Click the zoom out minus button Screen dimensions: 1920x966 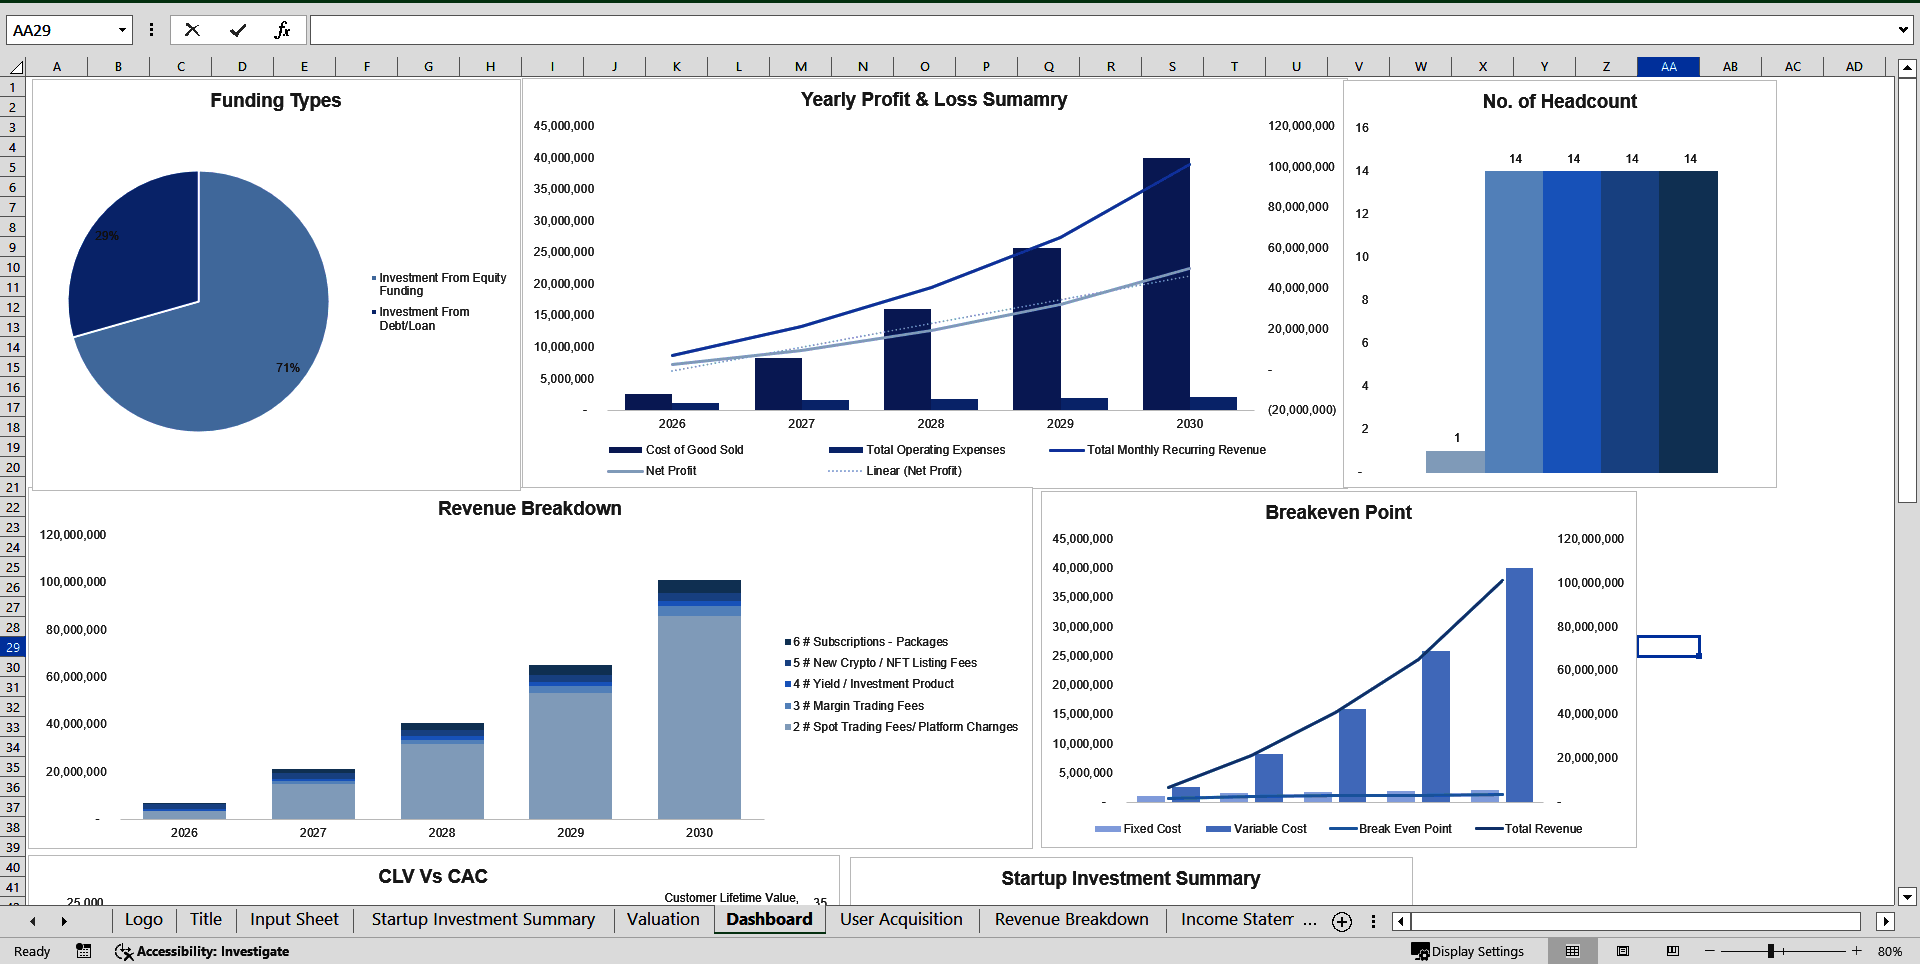click(1710, 951)
